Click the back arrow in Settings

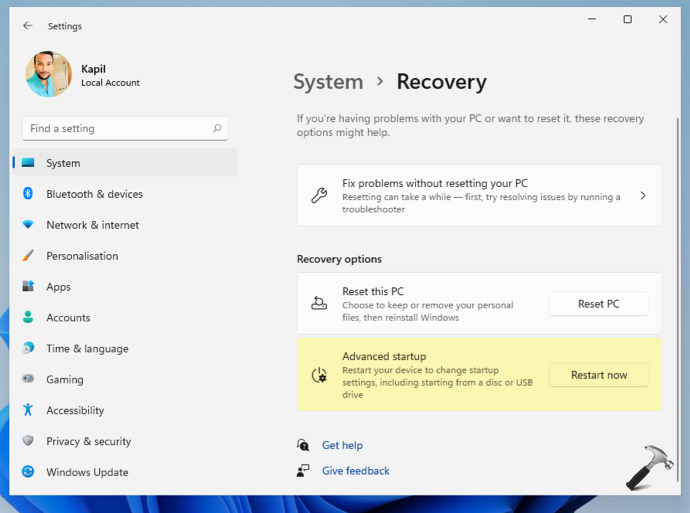(x=27, y=26)
